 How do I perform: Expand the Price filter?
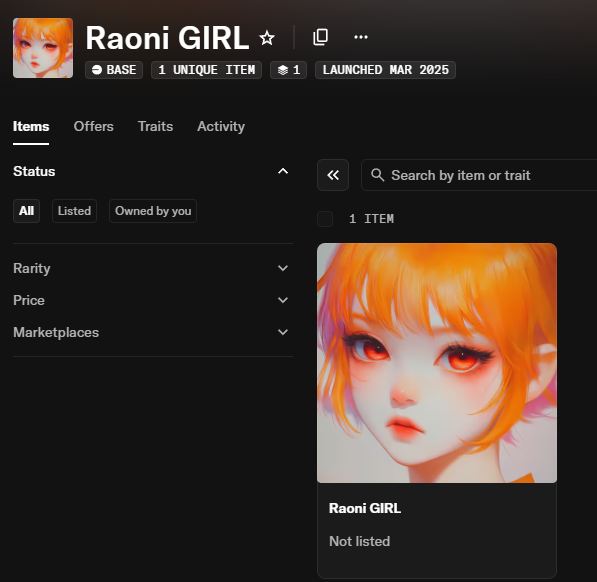coord(153,300)
